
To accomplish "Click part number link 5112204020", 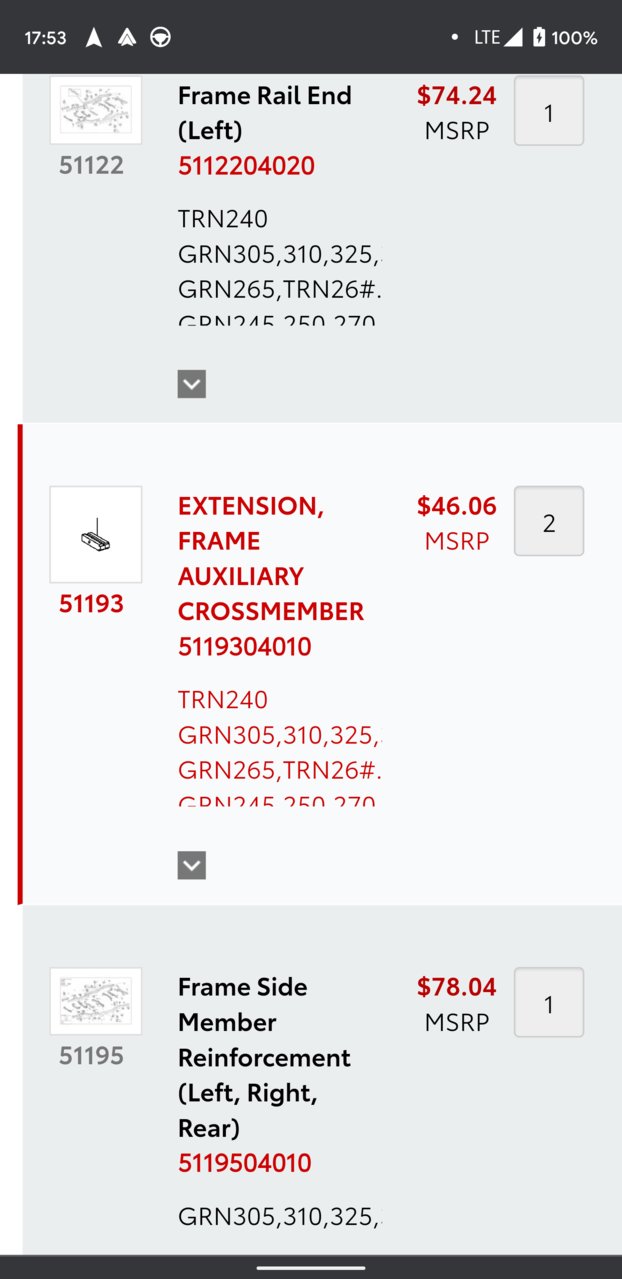I will tap(246, 166).
